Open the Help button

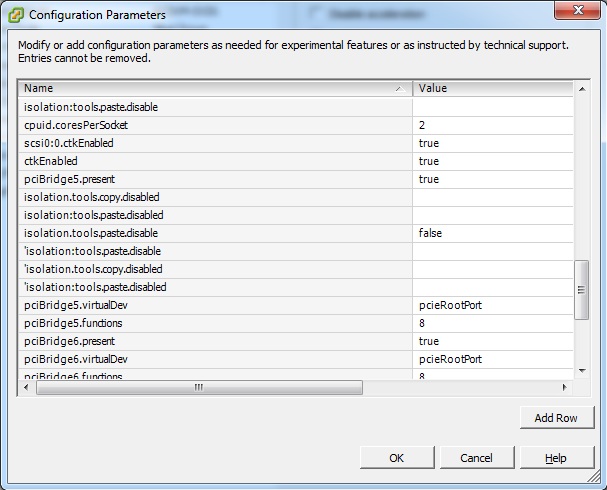pos(556,458)
